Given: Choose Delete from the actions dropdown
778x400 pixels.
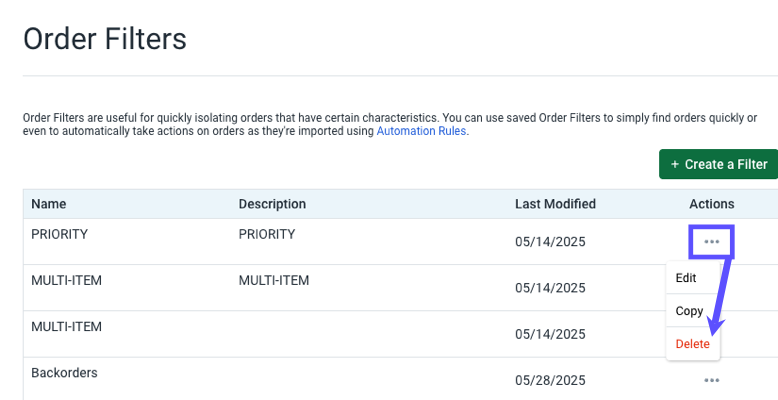Looking at the screenshot, I should (692, 344).
